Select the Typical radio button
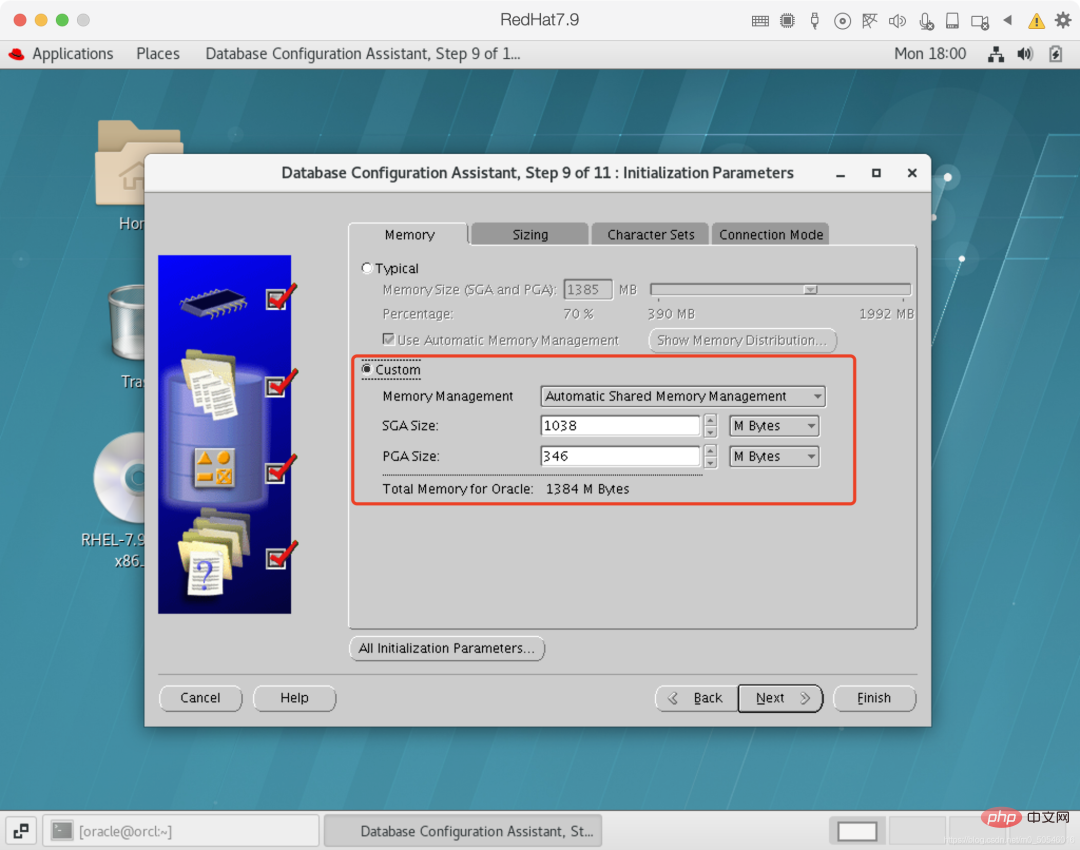Viewport: 1080px width, 850px height. (367, 268)
